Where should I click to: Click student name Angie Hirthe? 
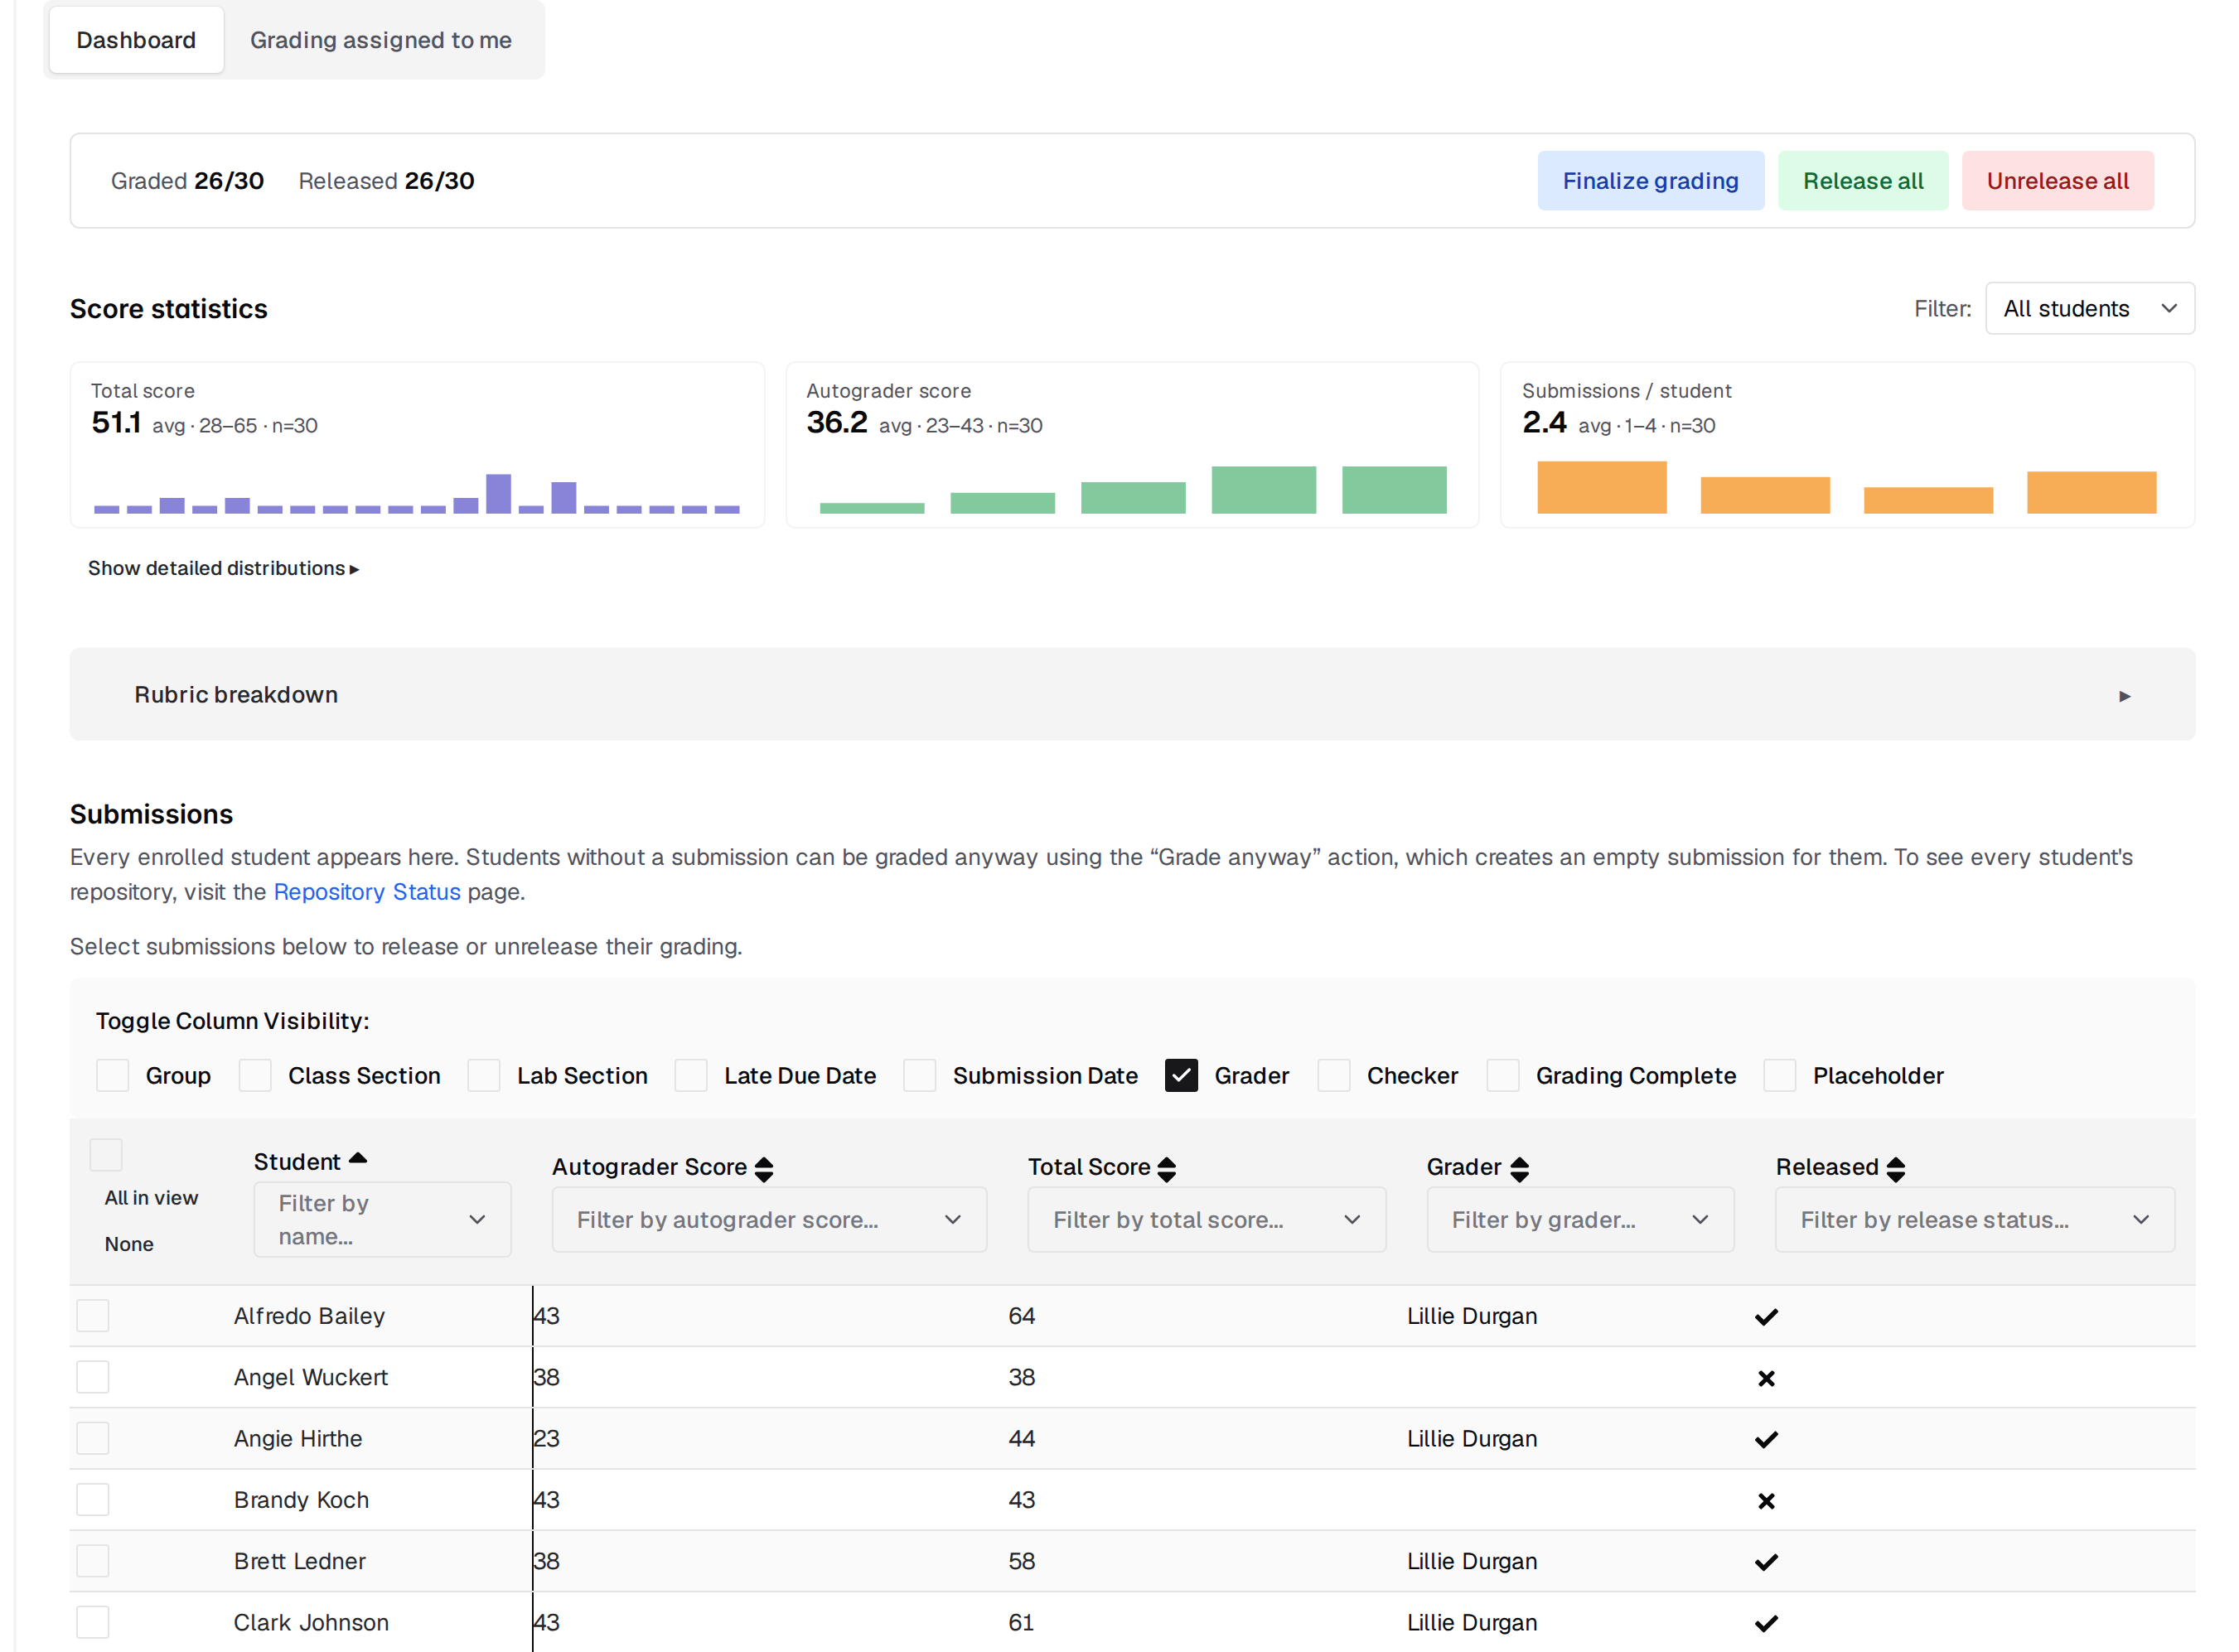coord(298,1439)
